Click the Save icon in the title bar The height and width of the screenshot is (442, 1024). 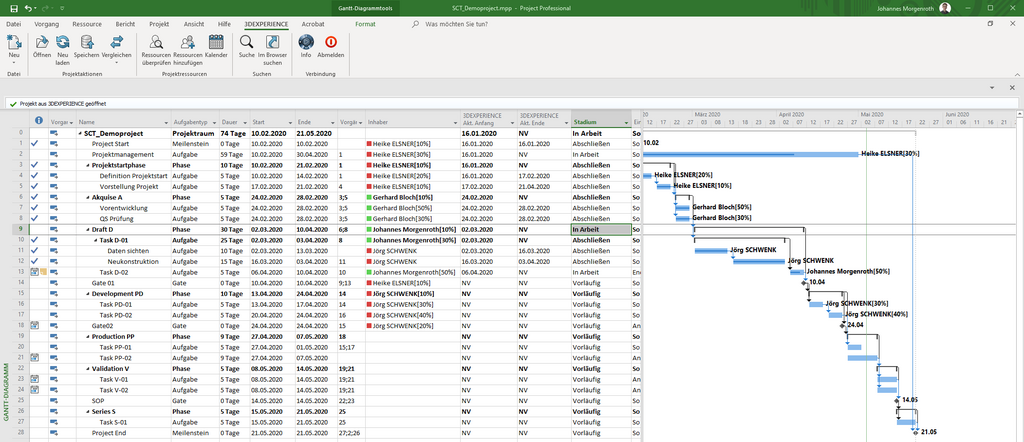[x=14, y=8]
